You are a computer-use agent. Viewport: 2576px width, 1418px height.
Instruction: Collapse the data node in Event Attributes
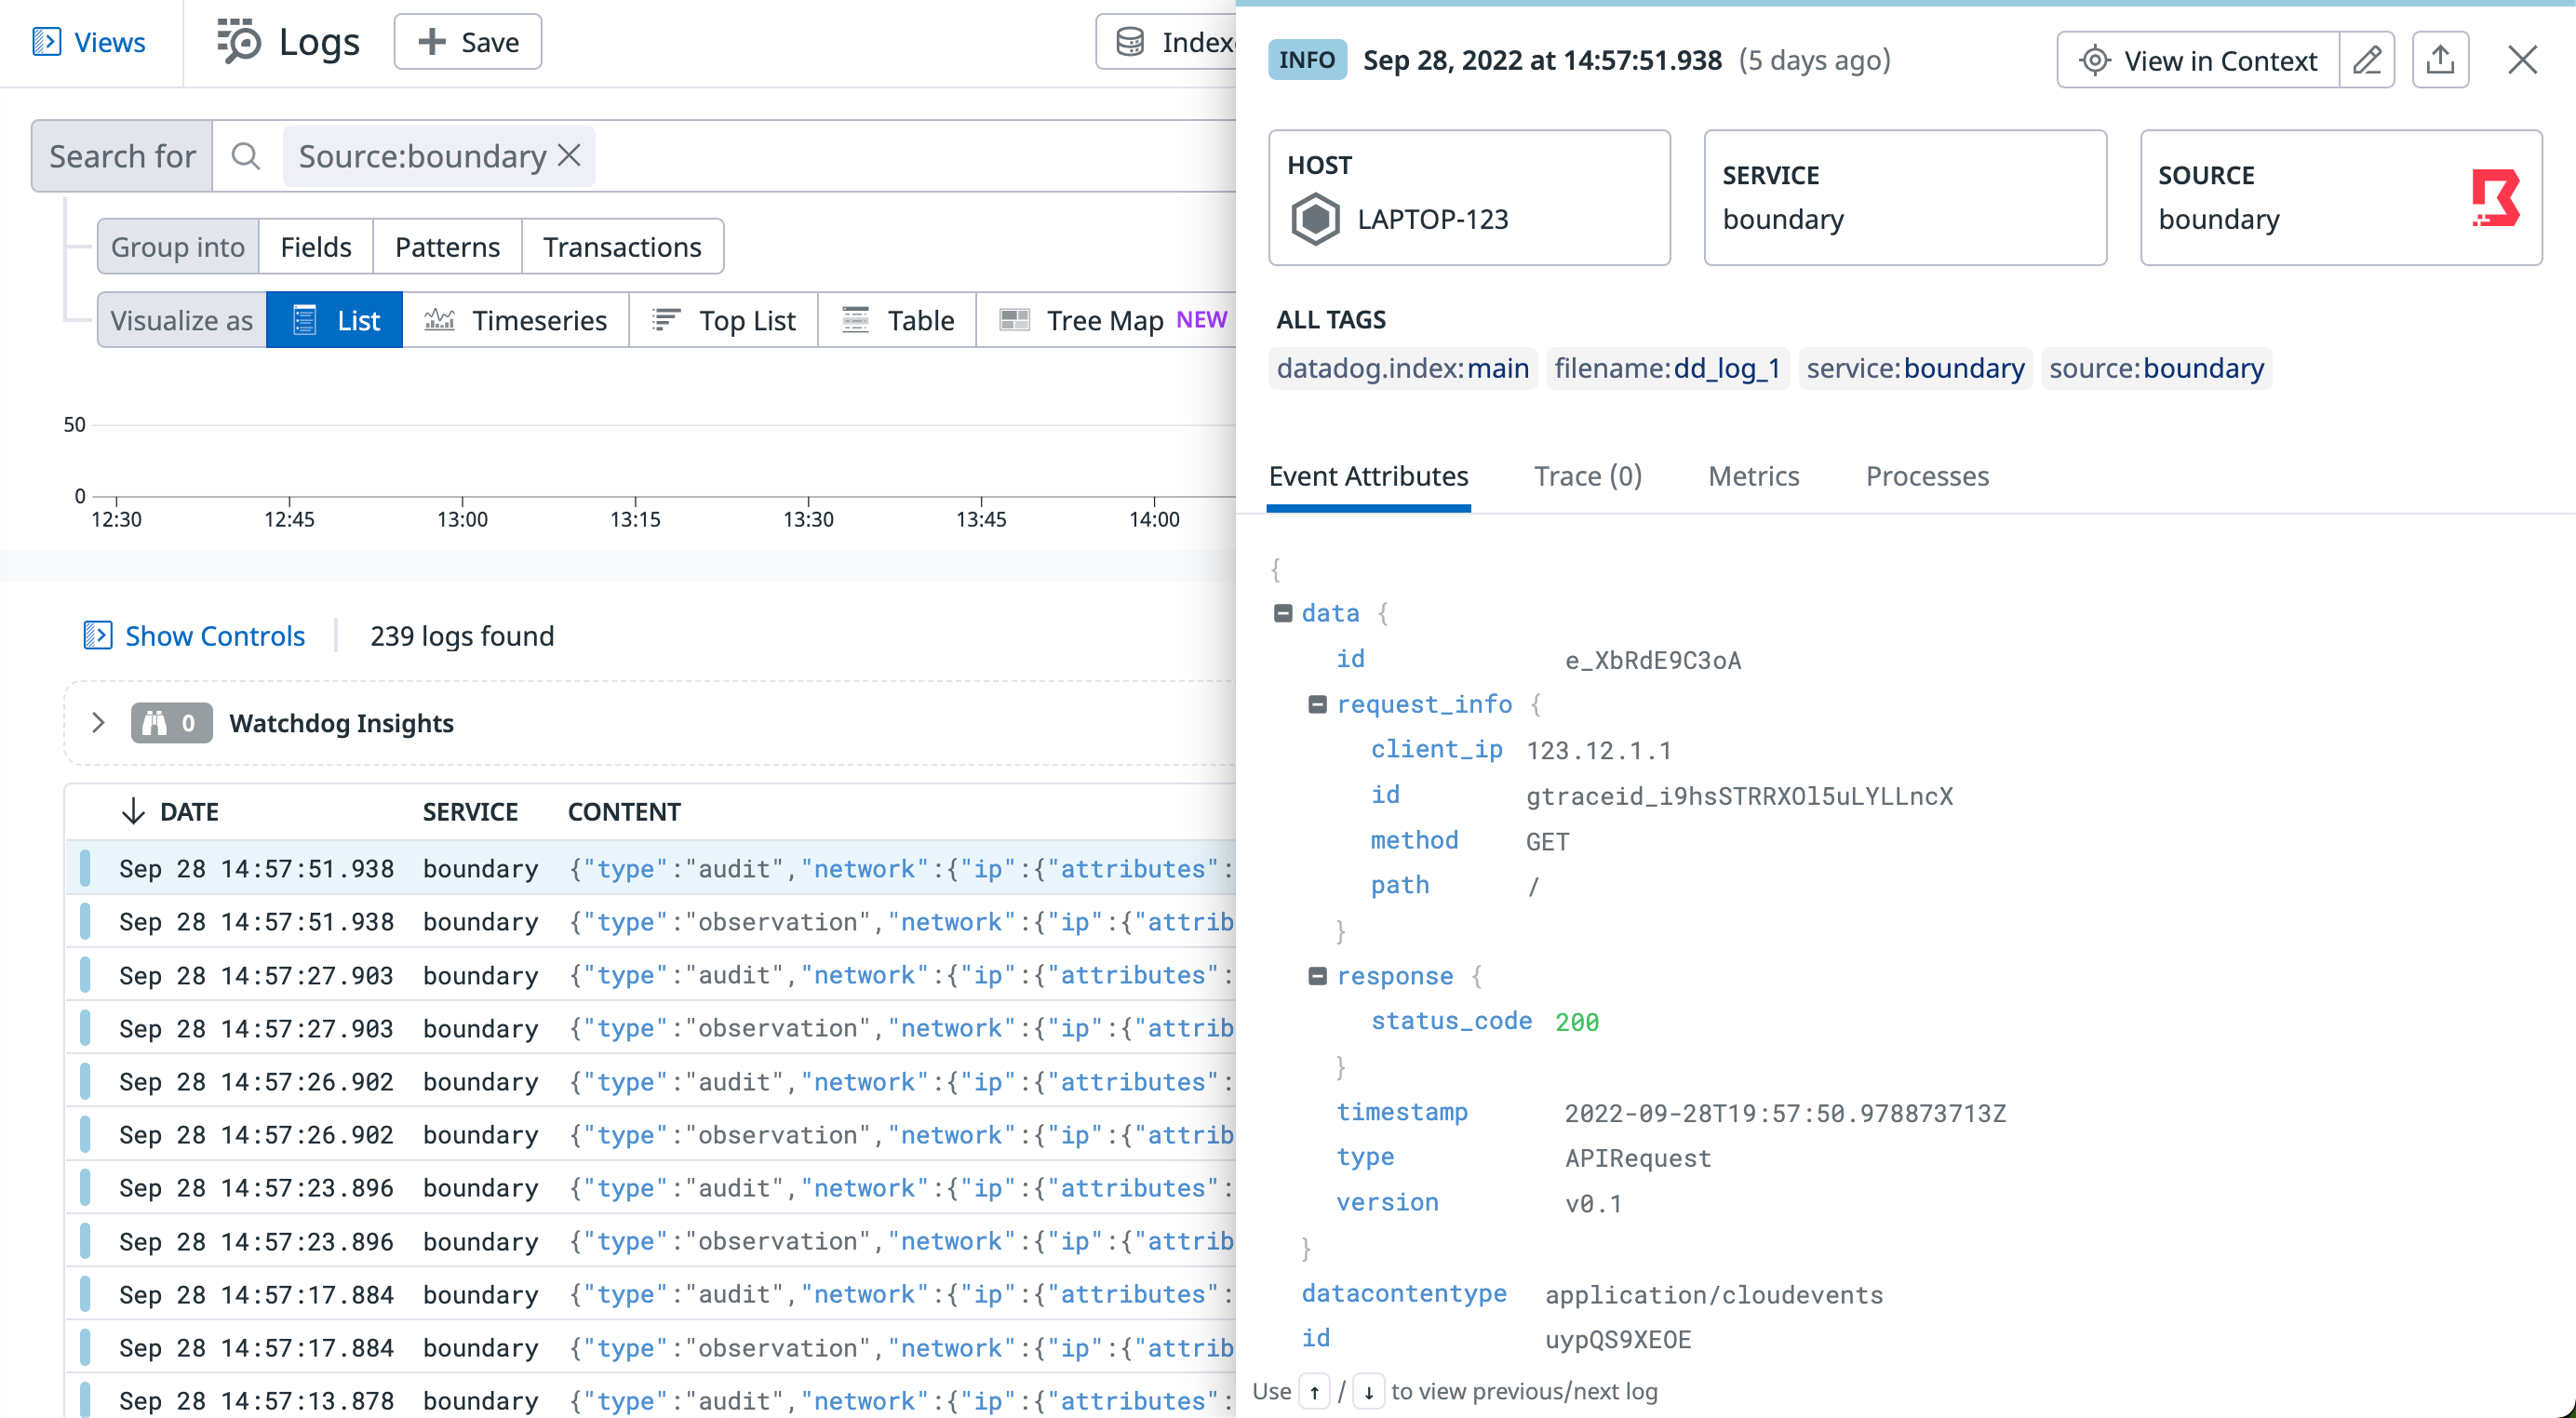pos(1283,612)
